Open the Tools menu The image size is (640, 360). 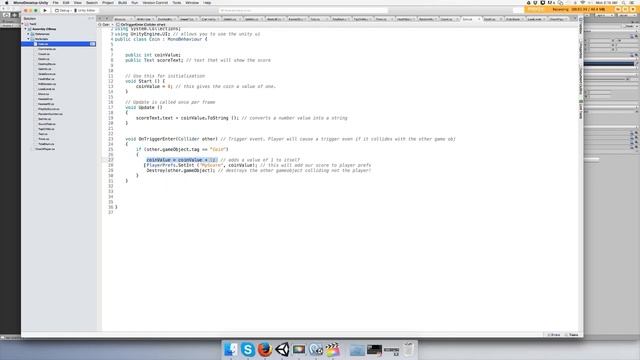[177, 2]
